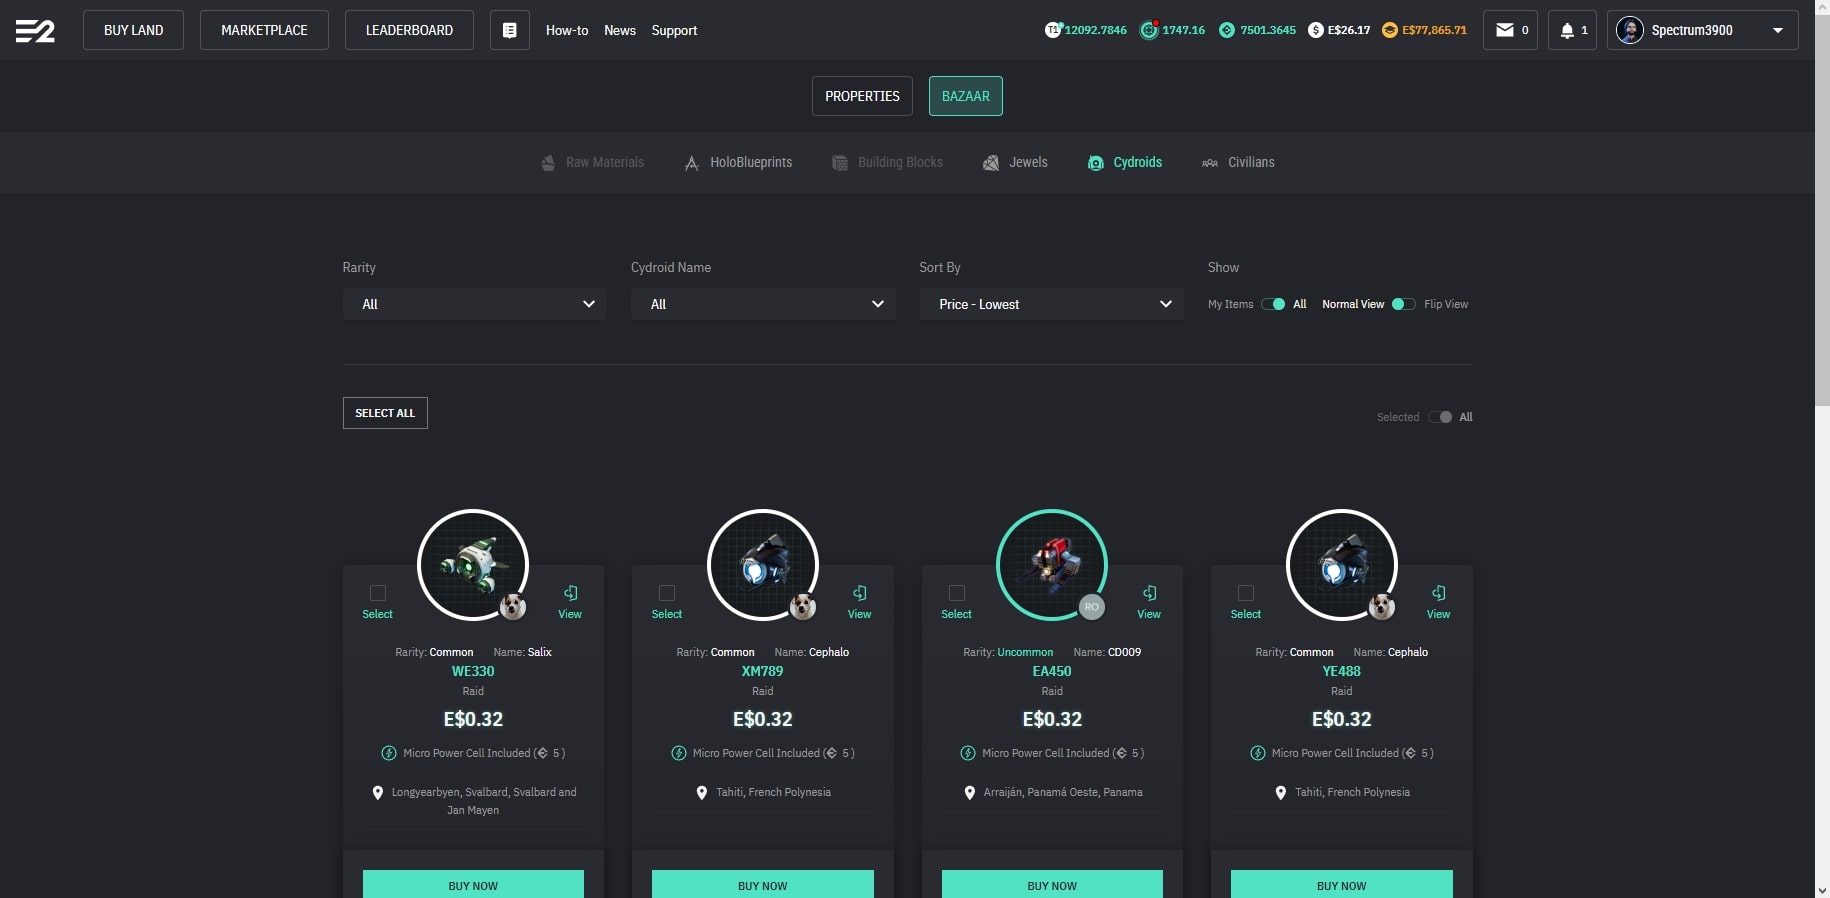Click the Cephalo XM789 cydroid thumbnail

[762, 565]
